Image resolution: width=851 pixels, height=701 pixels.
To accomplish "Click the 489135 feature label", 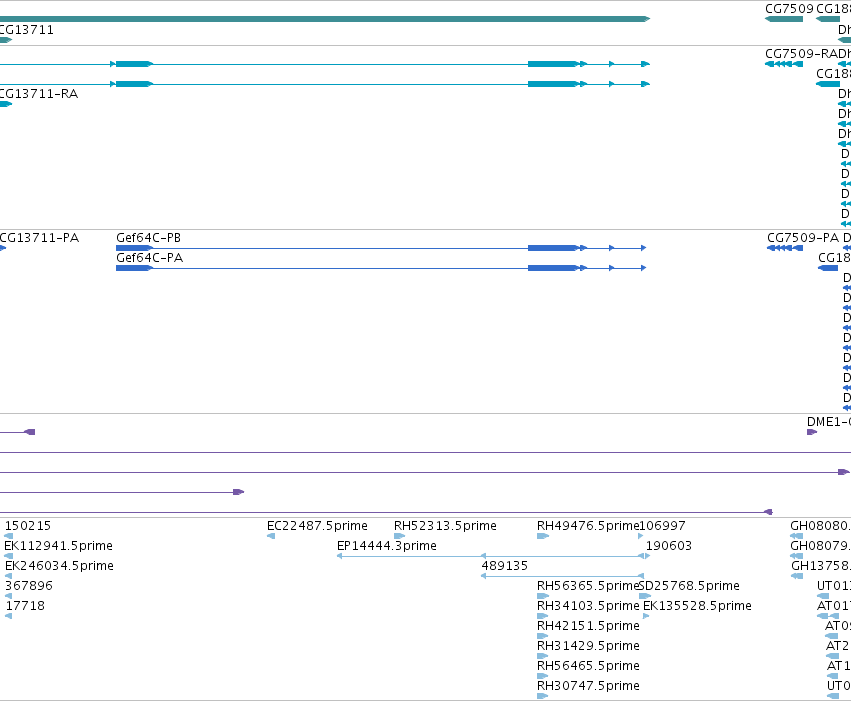I will [504, 566].
